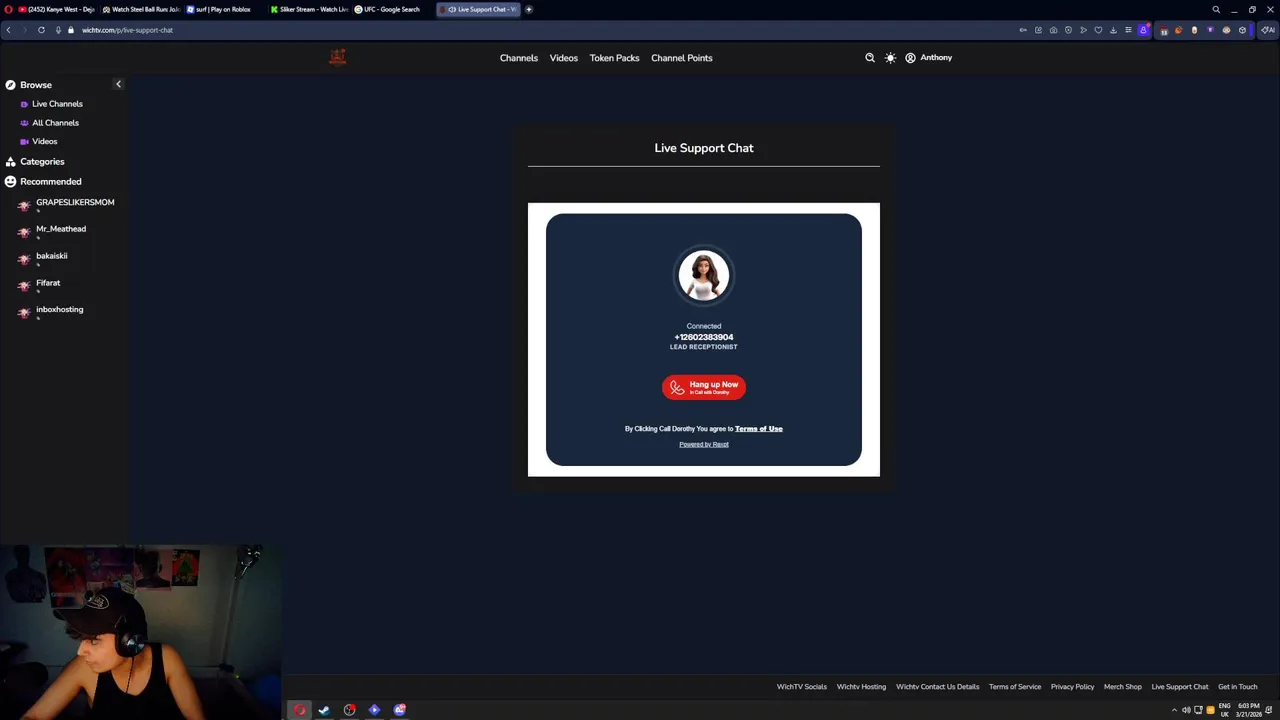The width and height of the screenshot is (1280, 720).
Task: Open WichTV Socials footer link
Action: [x=802, y=687]
